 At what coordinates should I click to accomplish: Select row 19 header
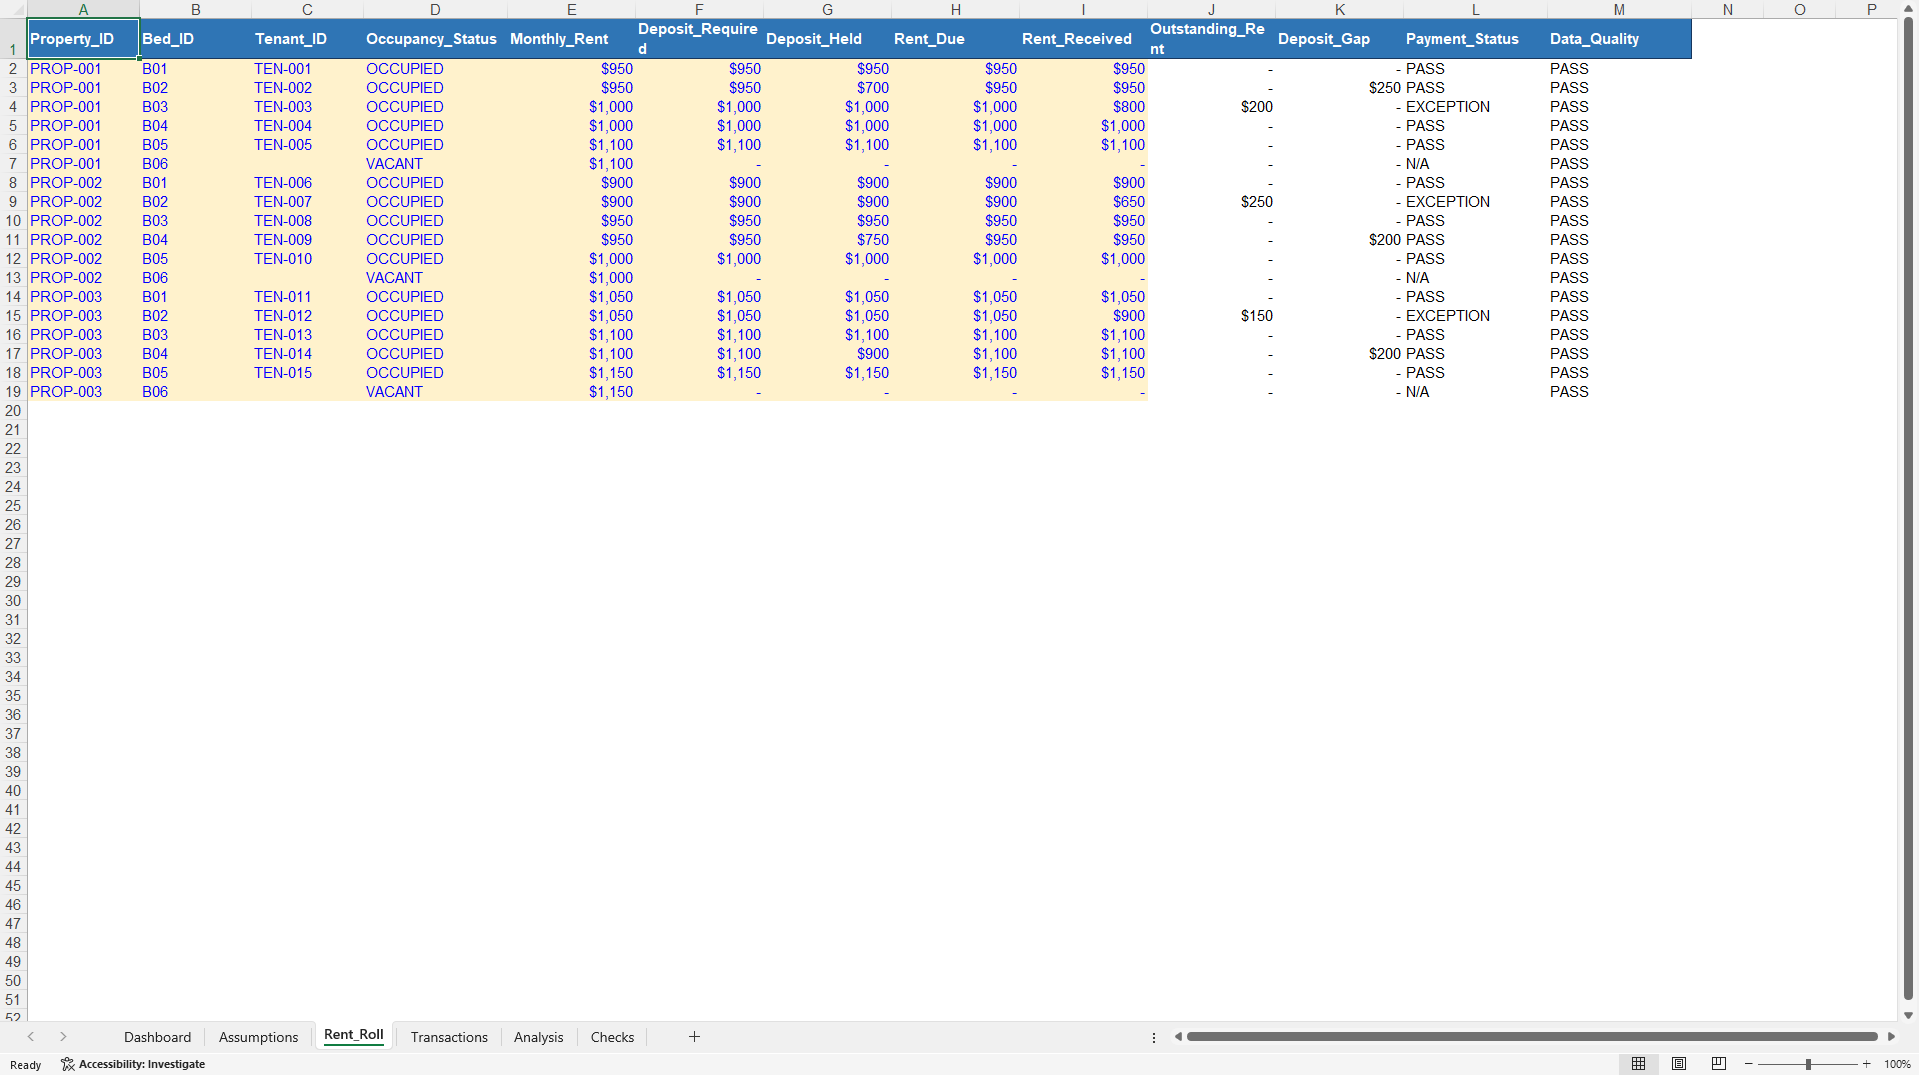click(13, 392)
